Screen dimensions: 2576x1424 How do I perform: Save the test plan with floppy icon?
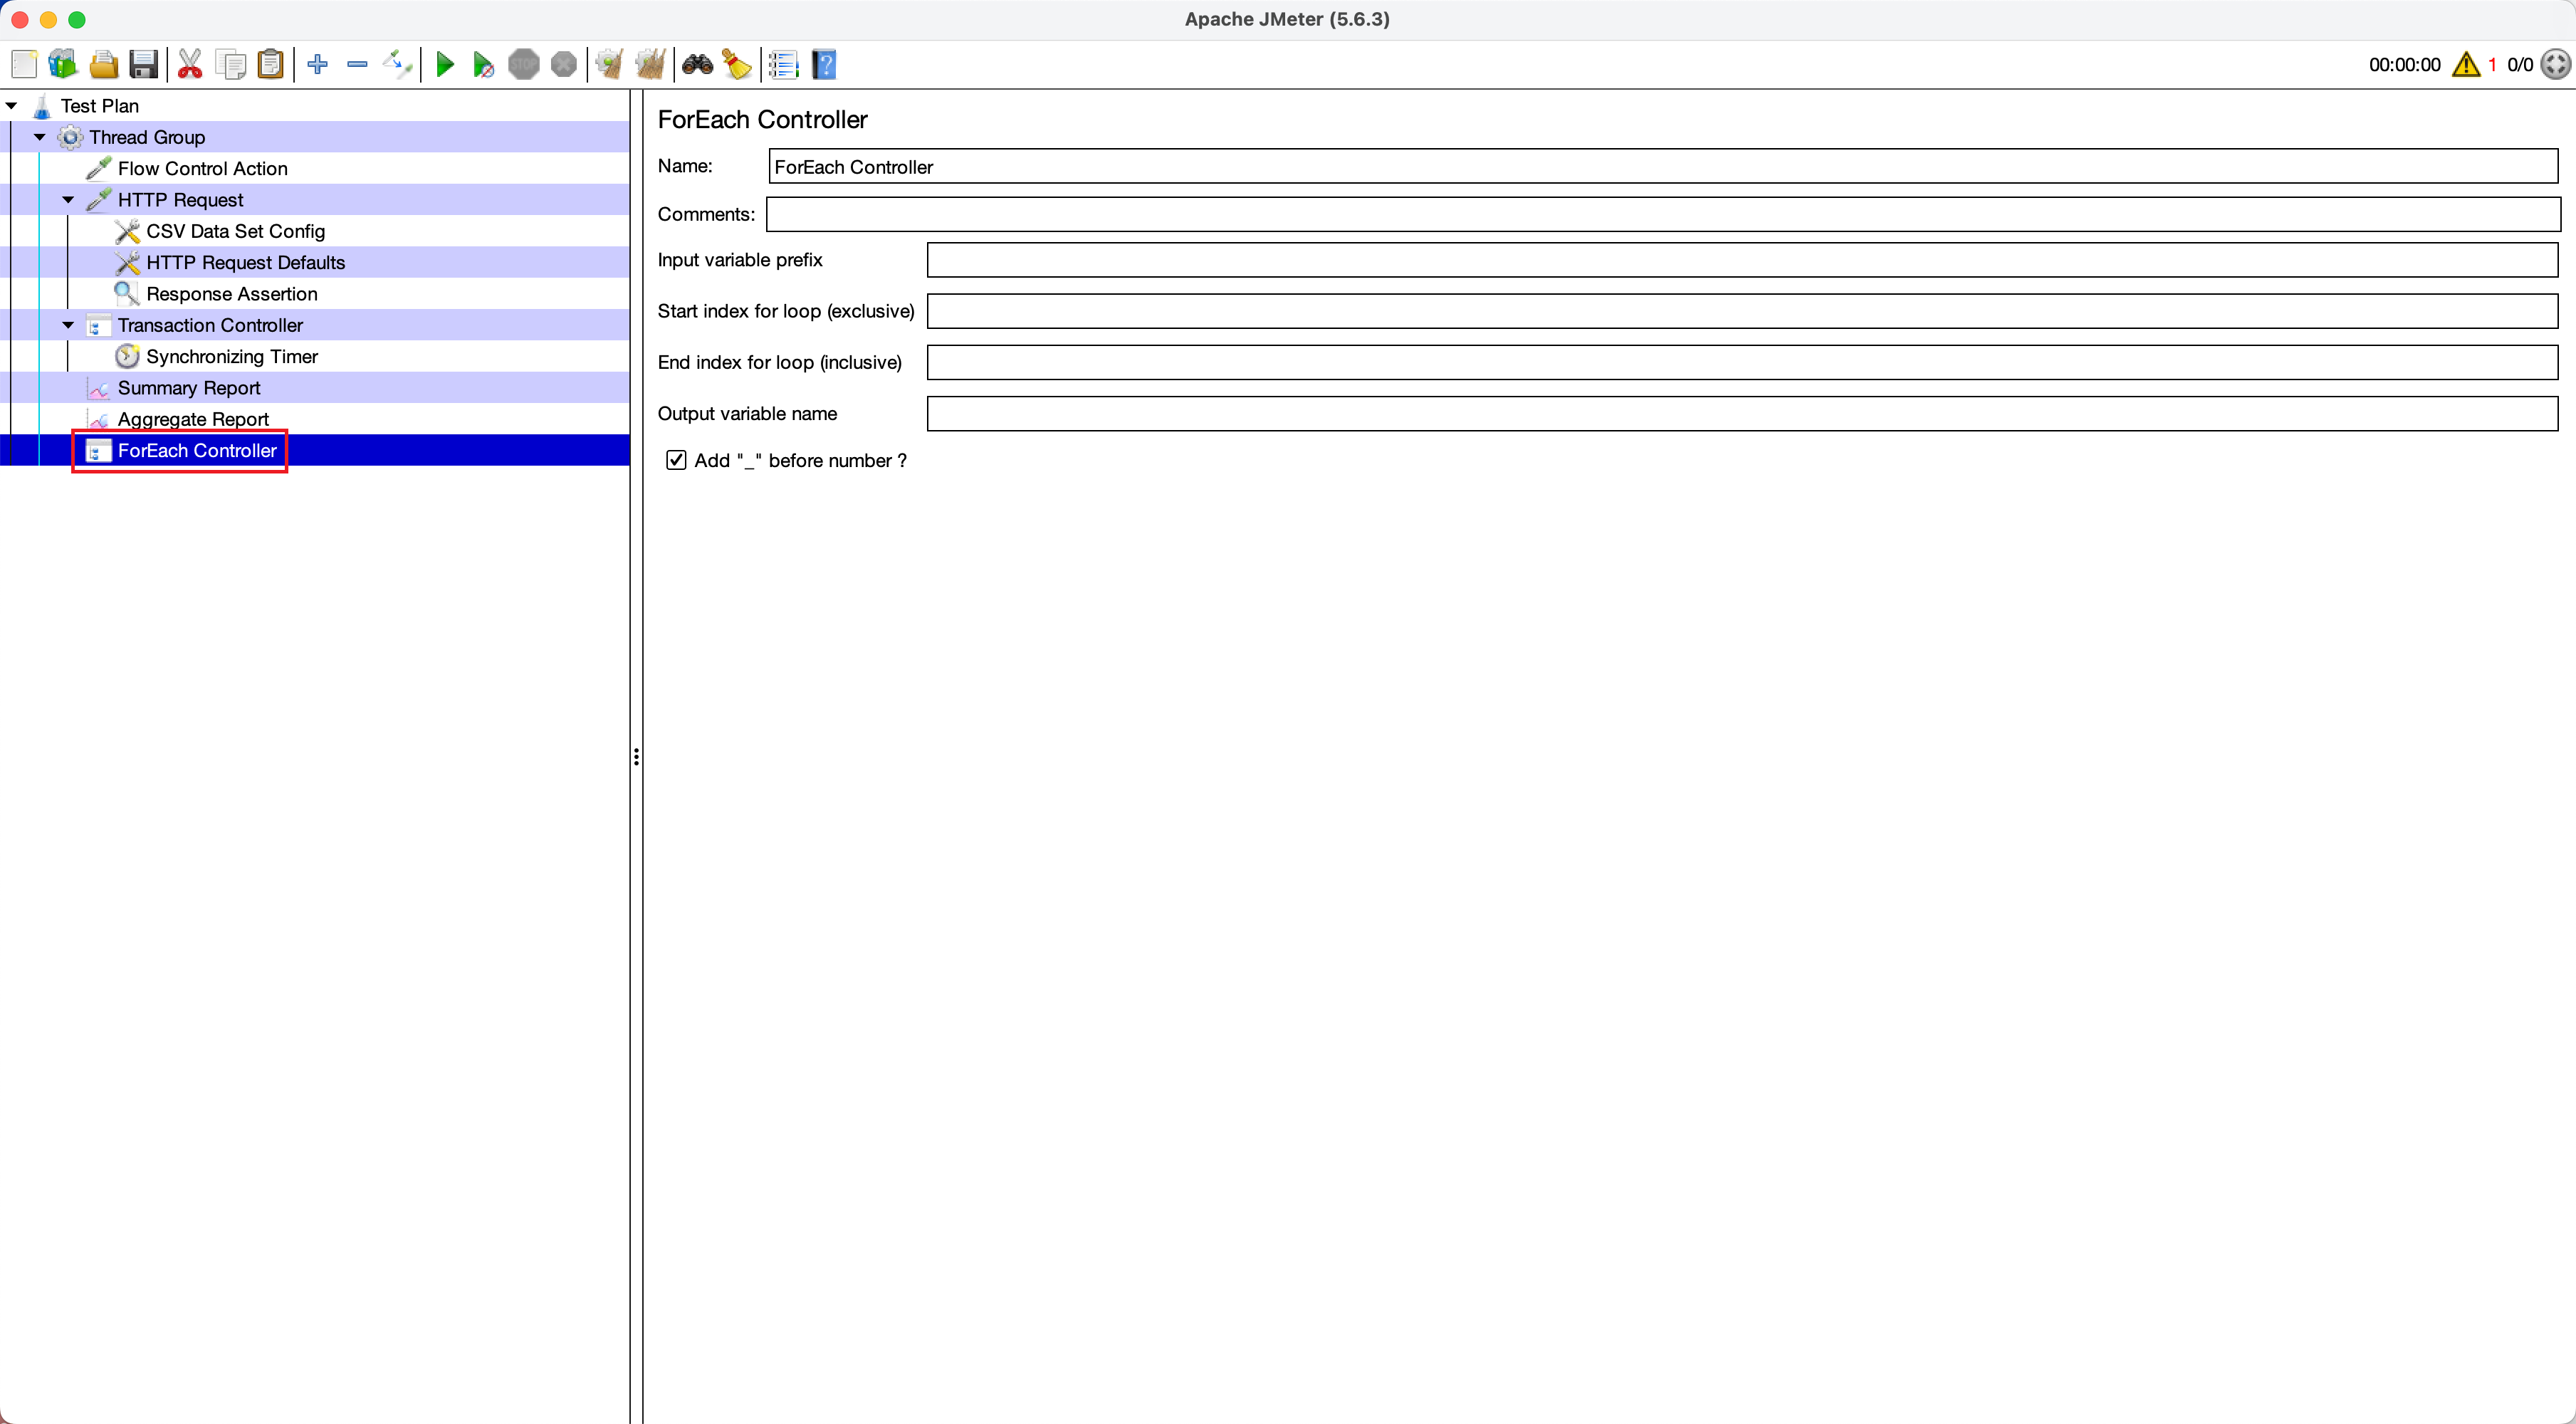point(144,65)
